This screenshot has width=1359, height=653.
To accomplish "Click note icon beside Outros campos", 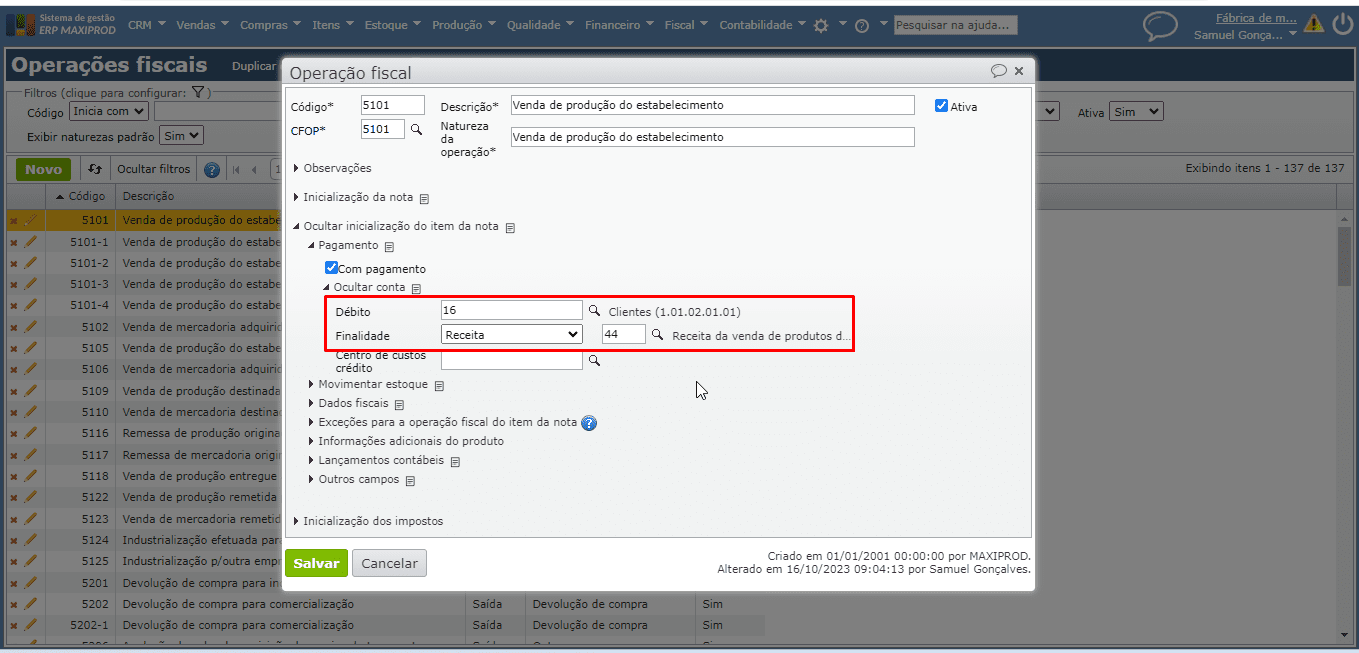I will tap(410, 480).
